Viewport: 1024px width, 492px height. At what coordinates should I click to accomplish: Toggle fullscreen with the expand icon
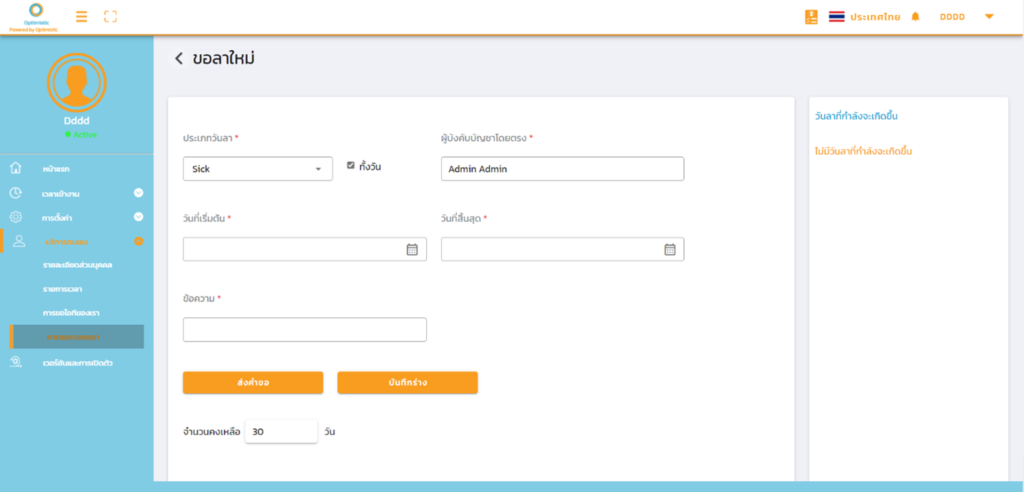110,16
